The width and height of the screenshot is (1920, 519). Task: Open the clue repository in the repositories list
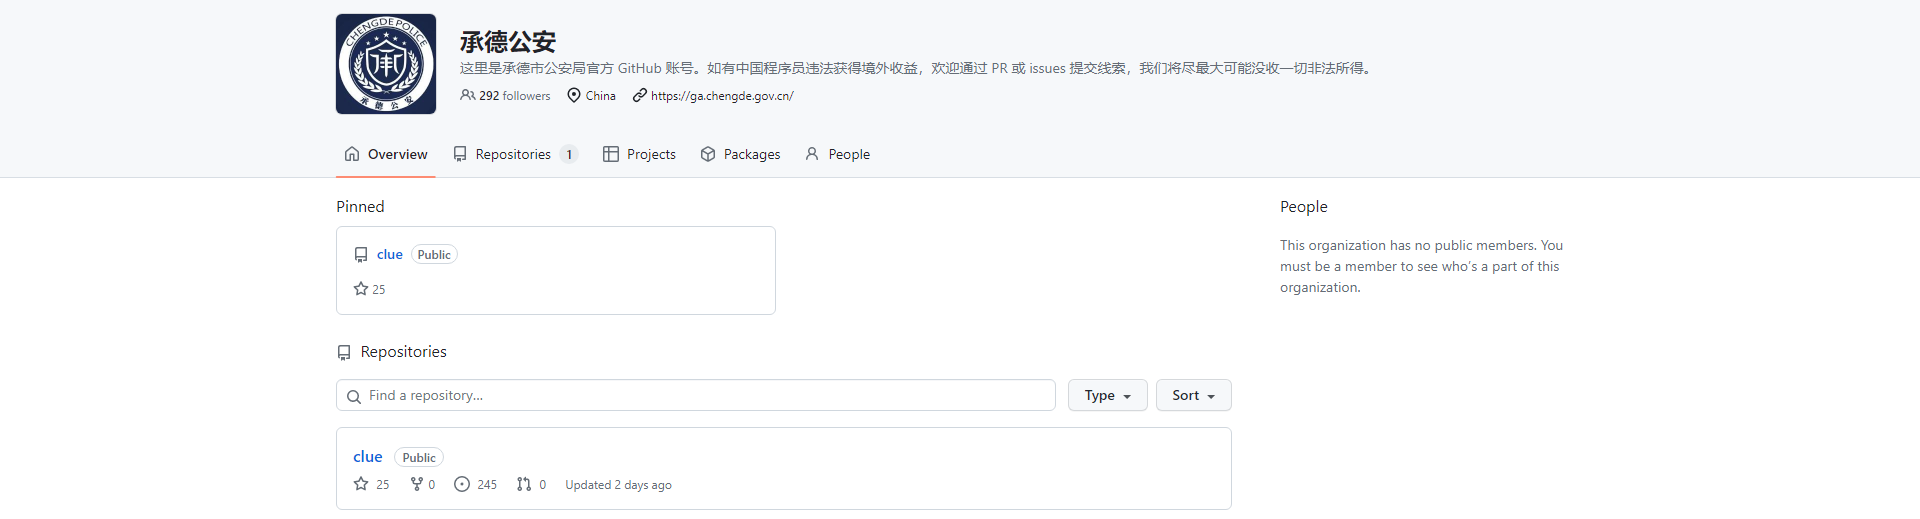pyautogui.click(x=368, y=457)
